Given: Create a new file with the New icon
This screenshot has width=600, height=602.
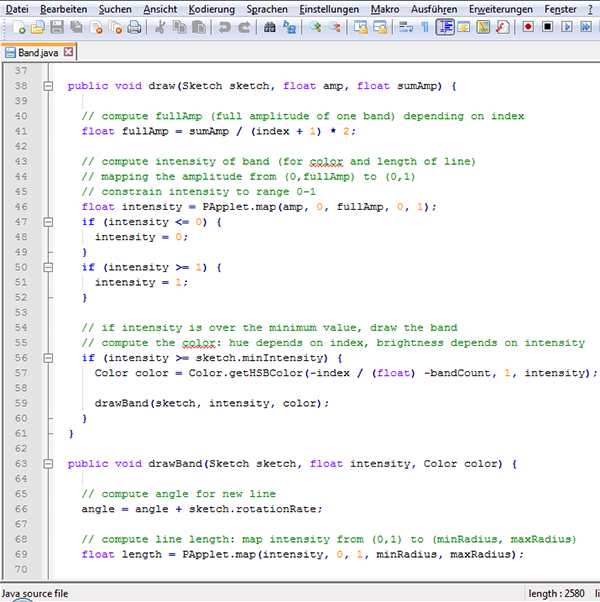Looking at the screenshot, I should click(x=19, y=27).
